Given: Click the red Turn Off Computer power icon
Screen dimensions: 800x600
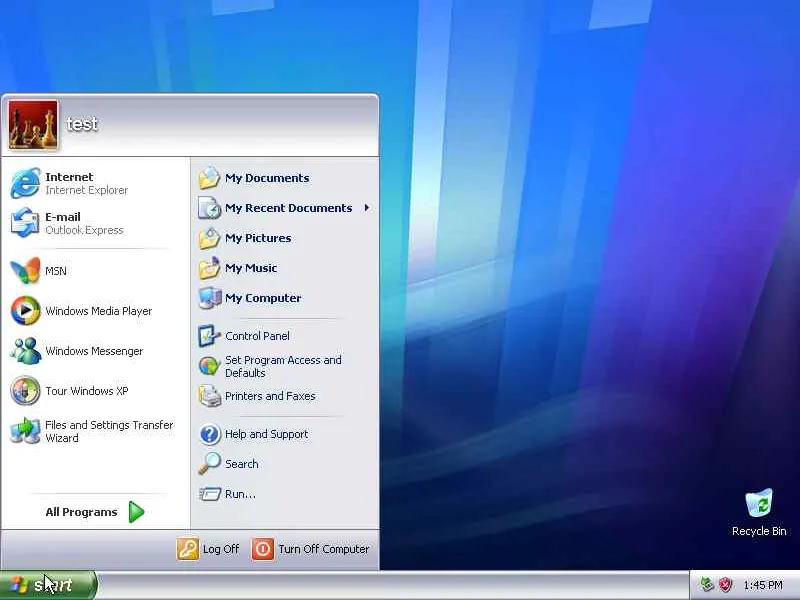Looking at the screenshot, I should point(263,549).
